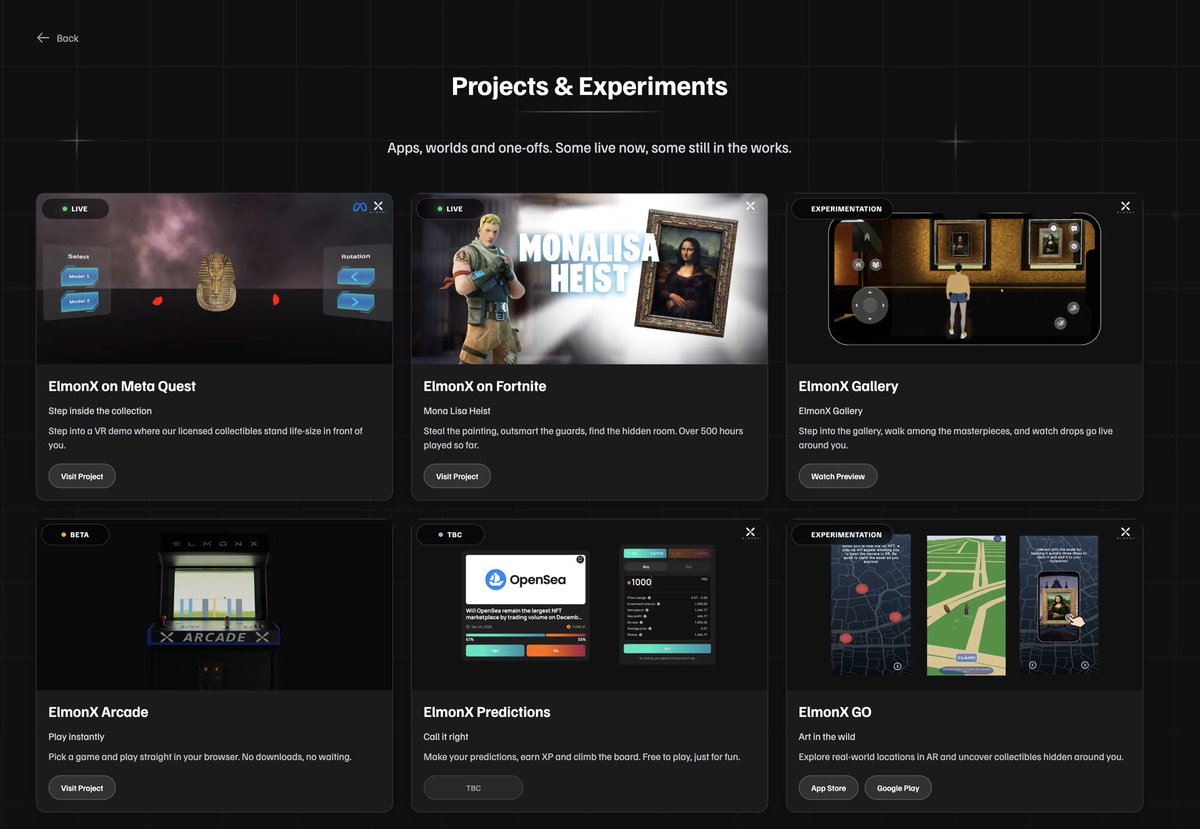This screenshot has width=1200, height=829.
Task: Open the Meta Quest pharaoh mask thumbnail
Action: click(214, 279)
